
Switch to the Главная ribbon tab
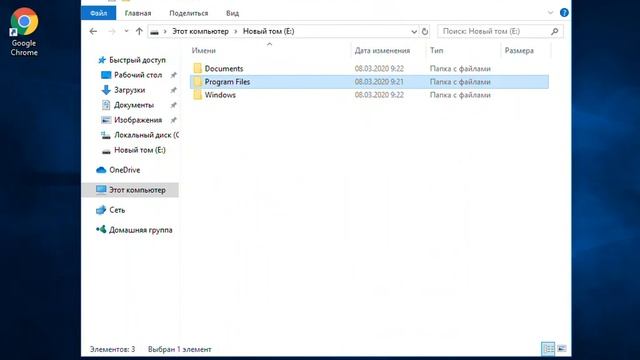[138, 13]
